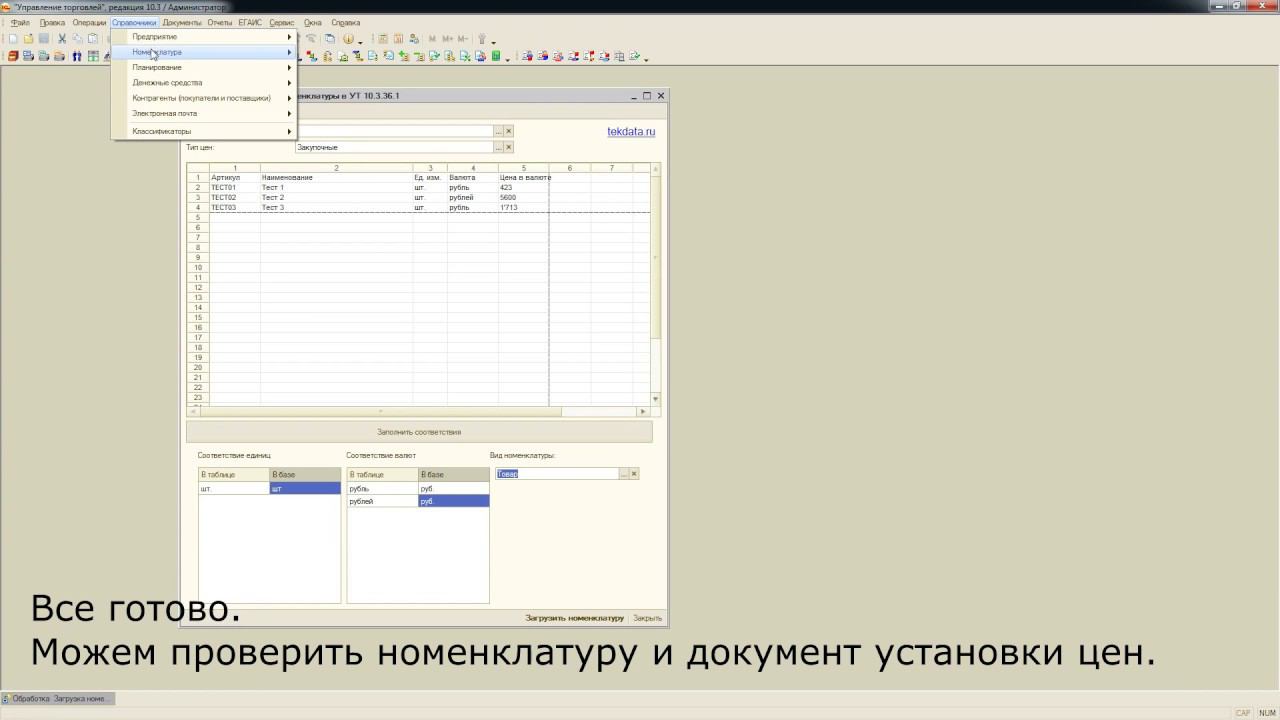Select the рубль row in Соответствие валют table
This screenshot has height=720, width=1280.
(x=418, y=489)
